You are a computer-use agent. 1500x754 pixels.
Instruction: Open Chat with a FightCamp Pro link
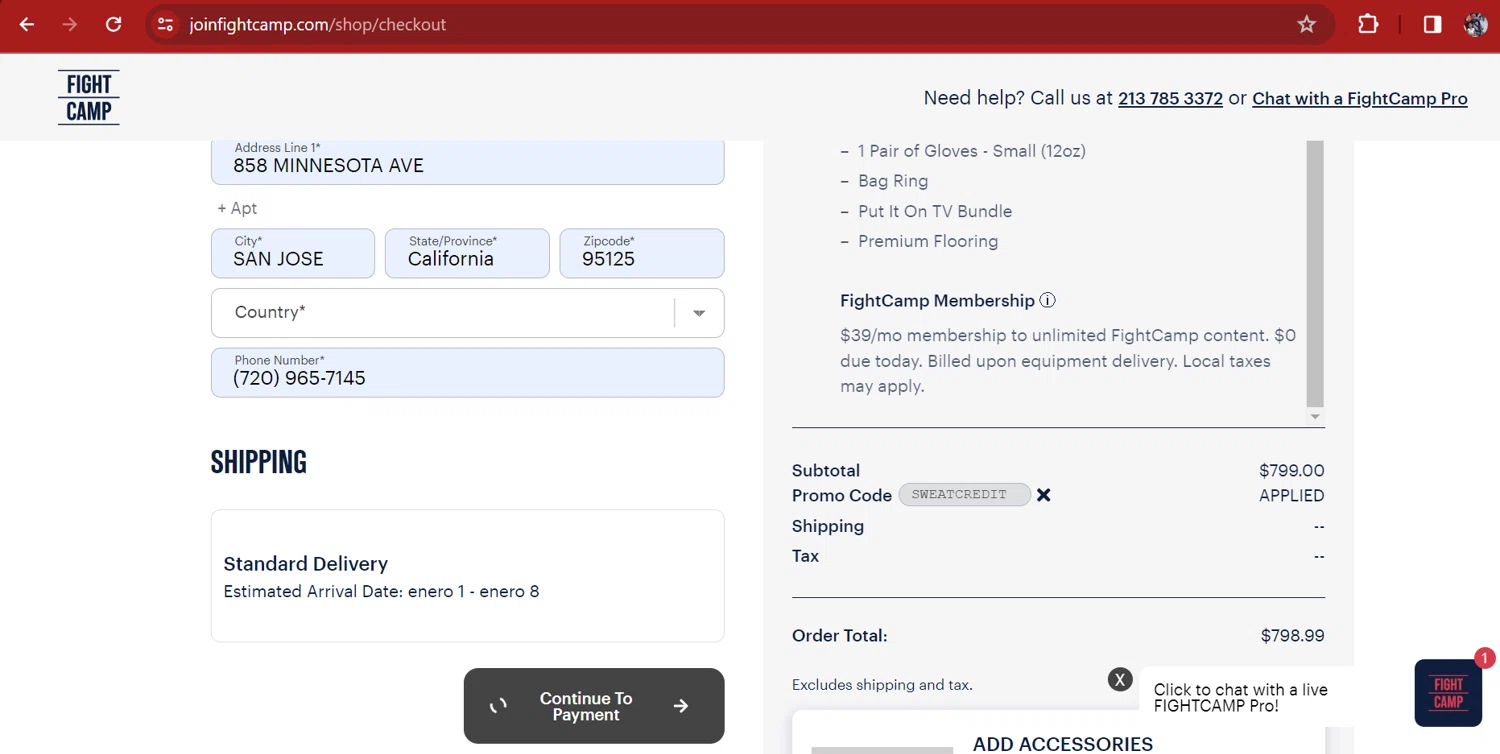coord(1360,98)
